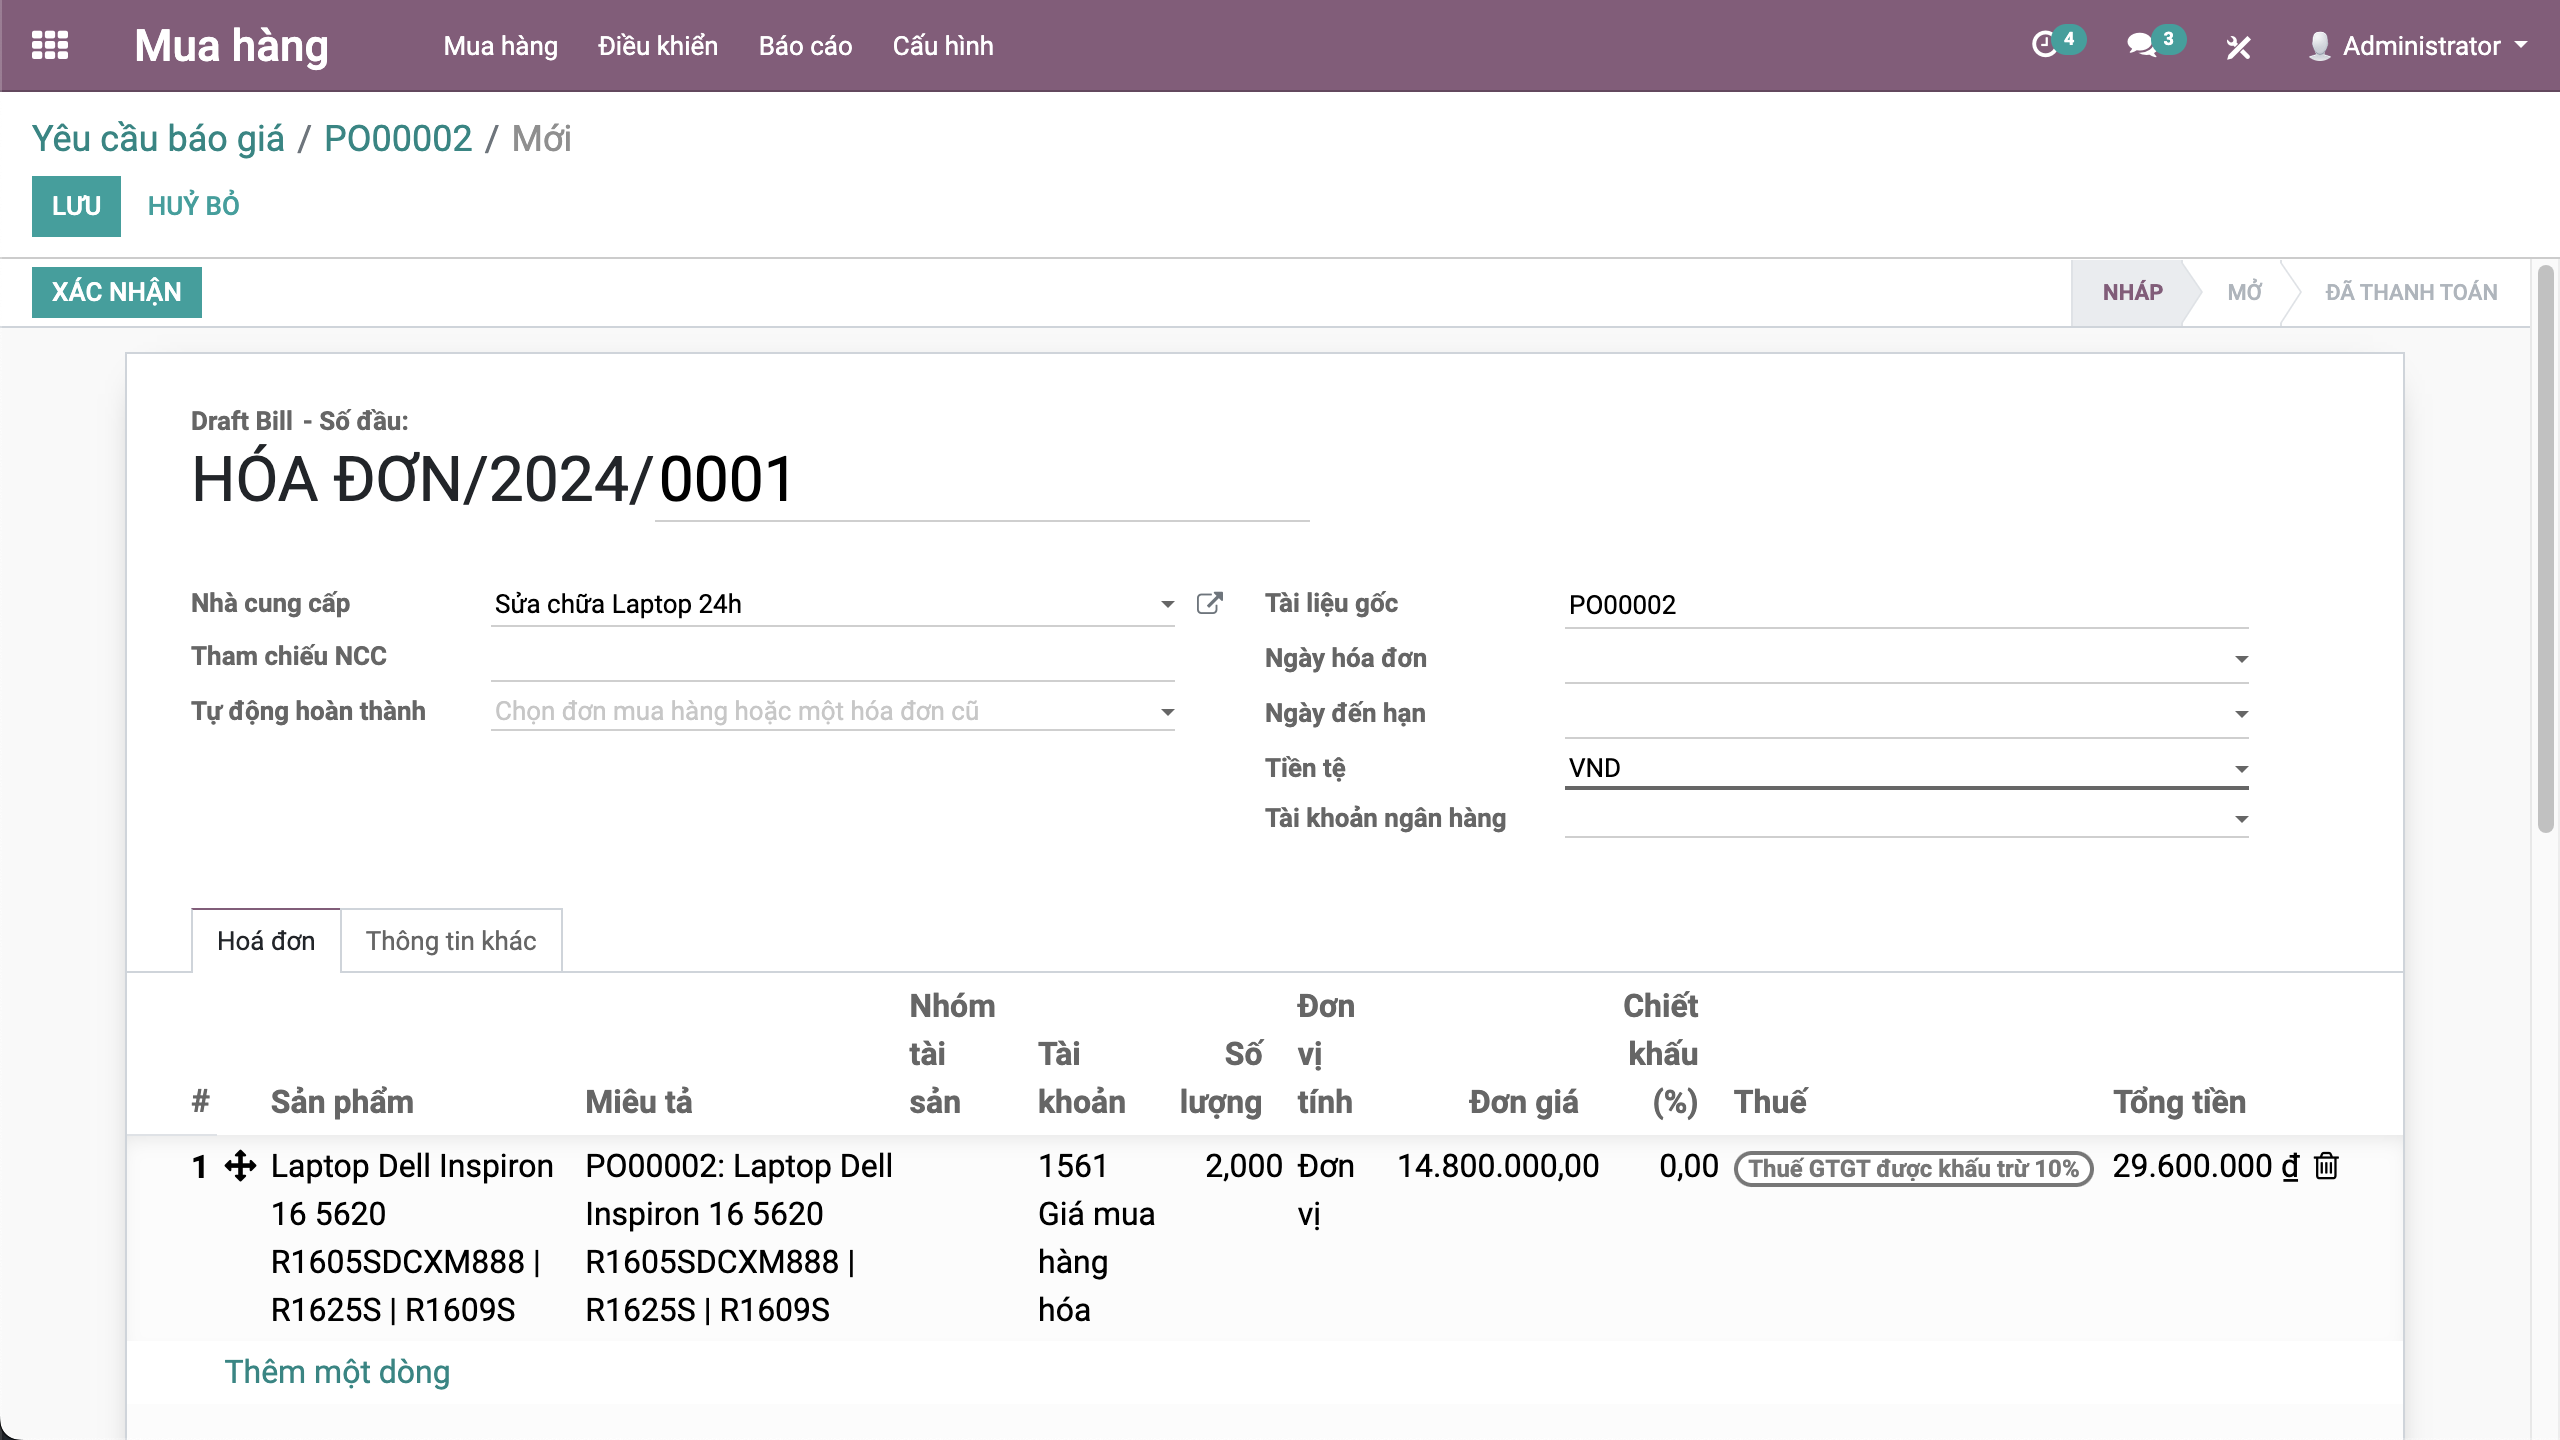
Task: Expand the Tự động hoàn thành dropdown
Action: point(1167,712)
